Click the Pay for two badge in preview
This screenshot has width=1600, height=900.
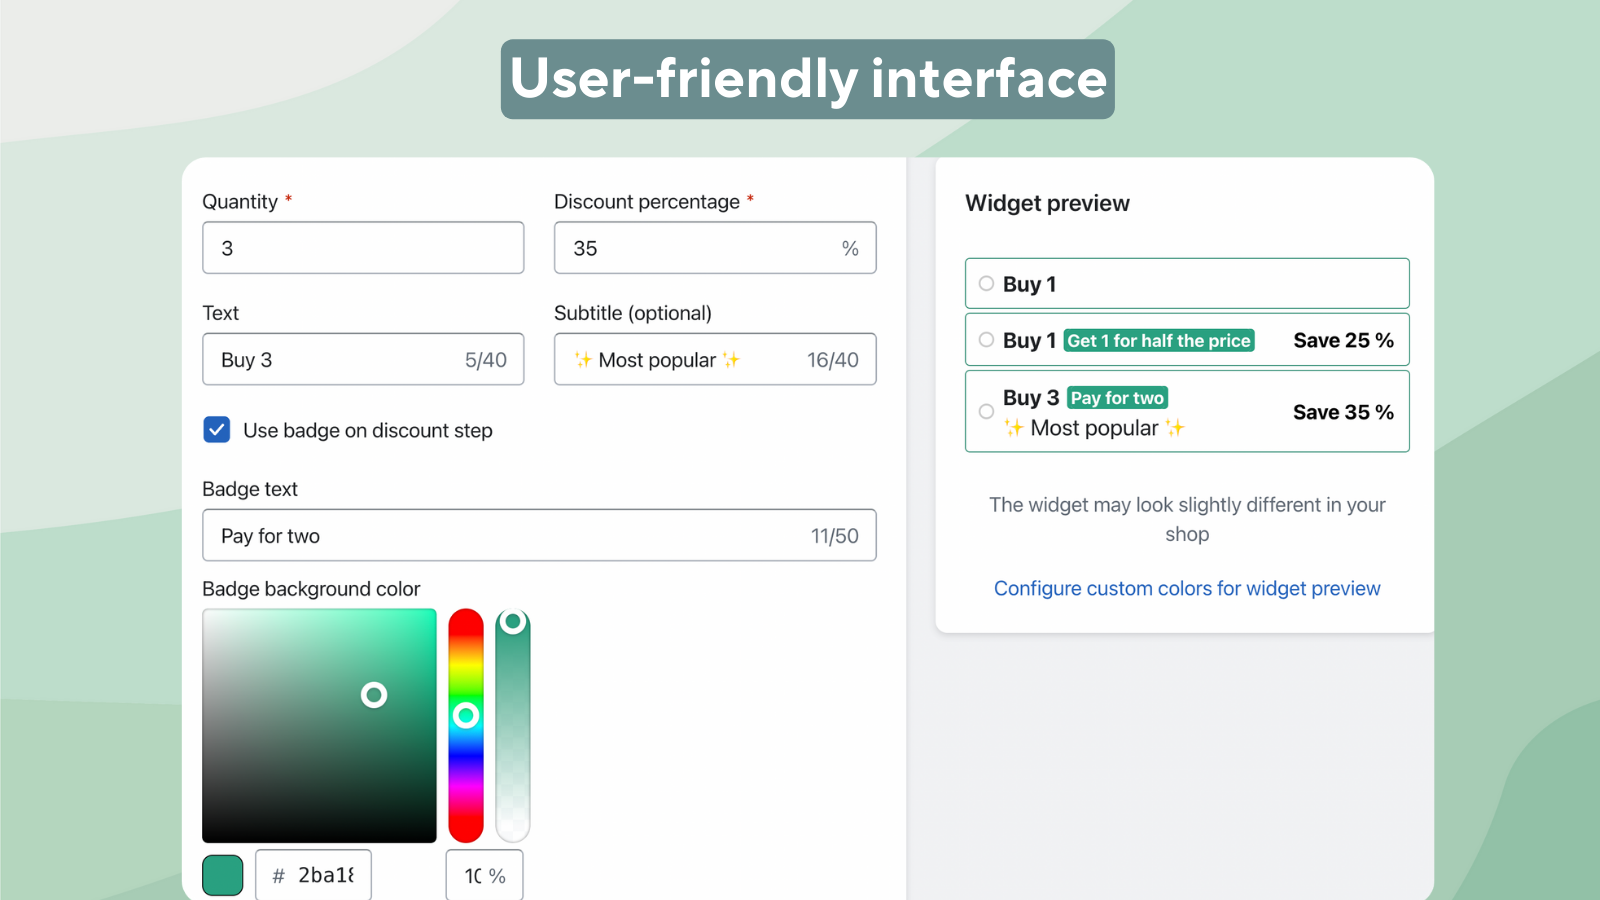(x=1117, y=398)
